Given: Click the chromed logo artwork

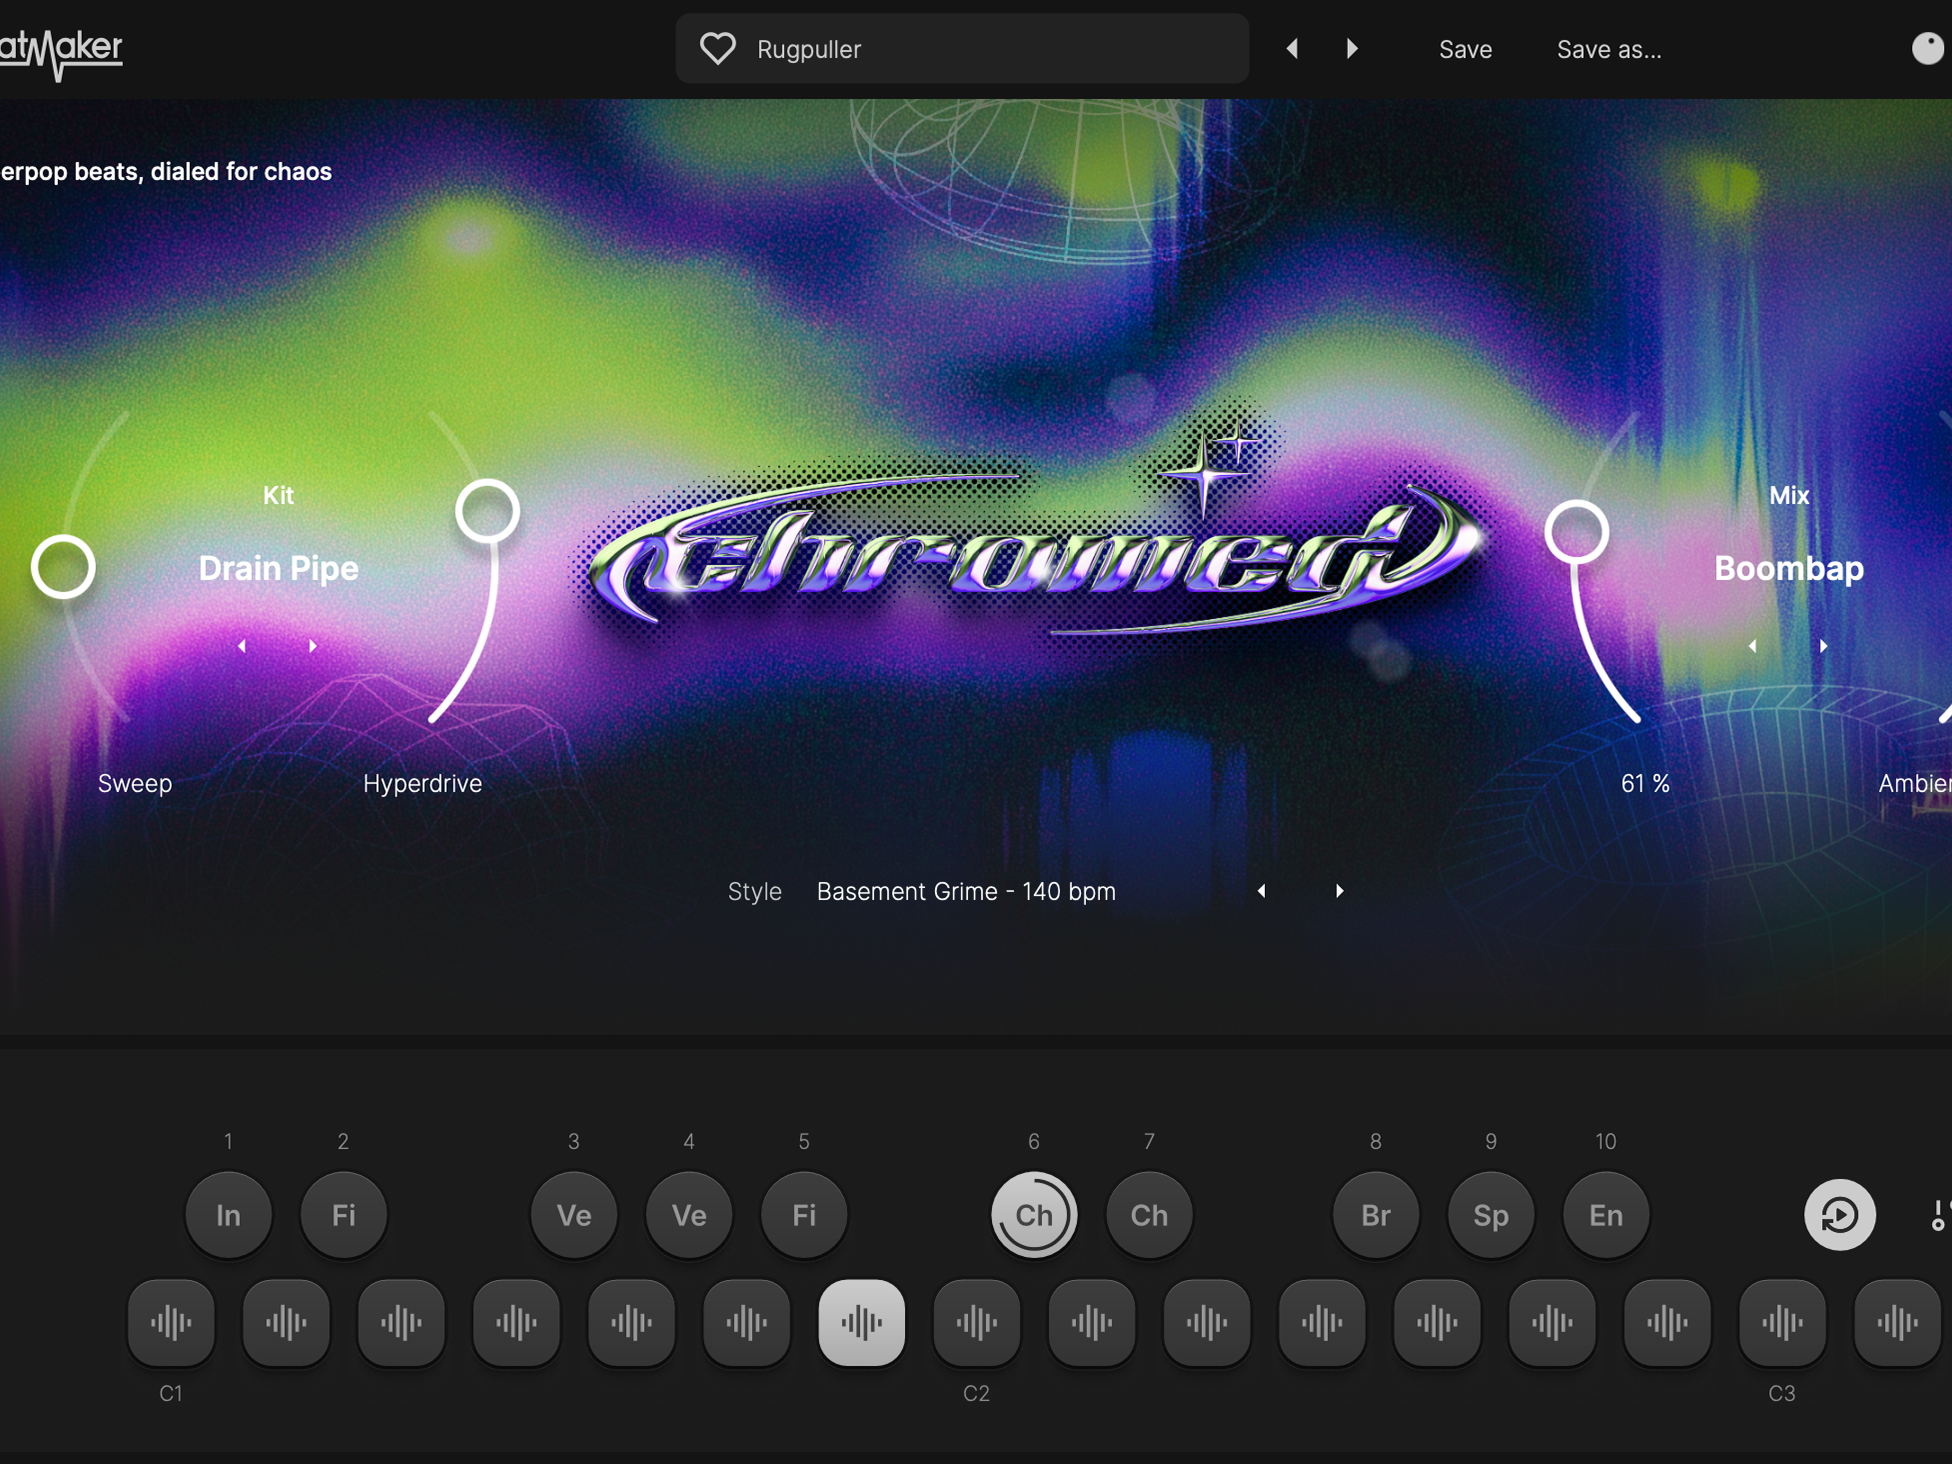Looking at the screenshot, I should [1035, 540].
